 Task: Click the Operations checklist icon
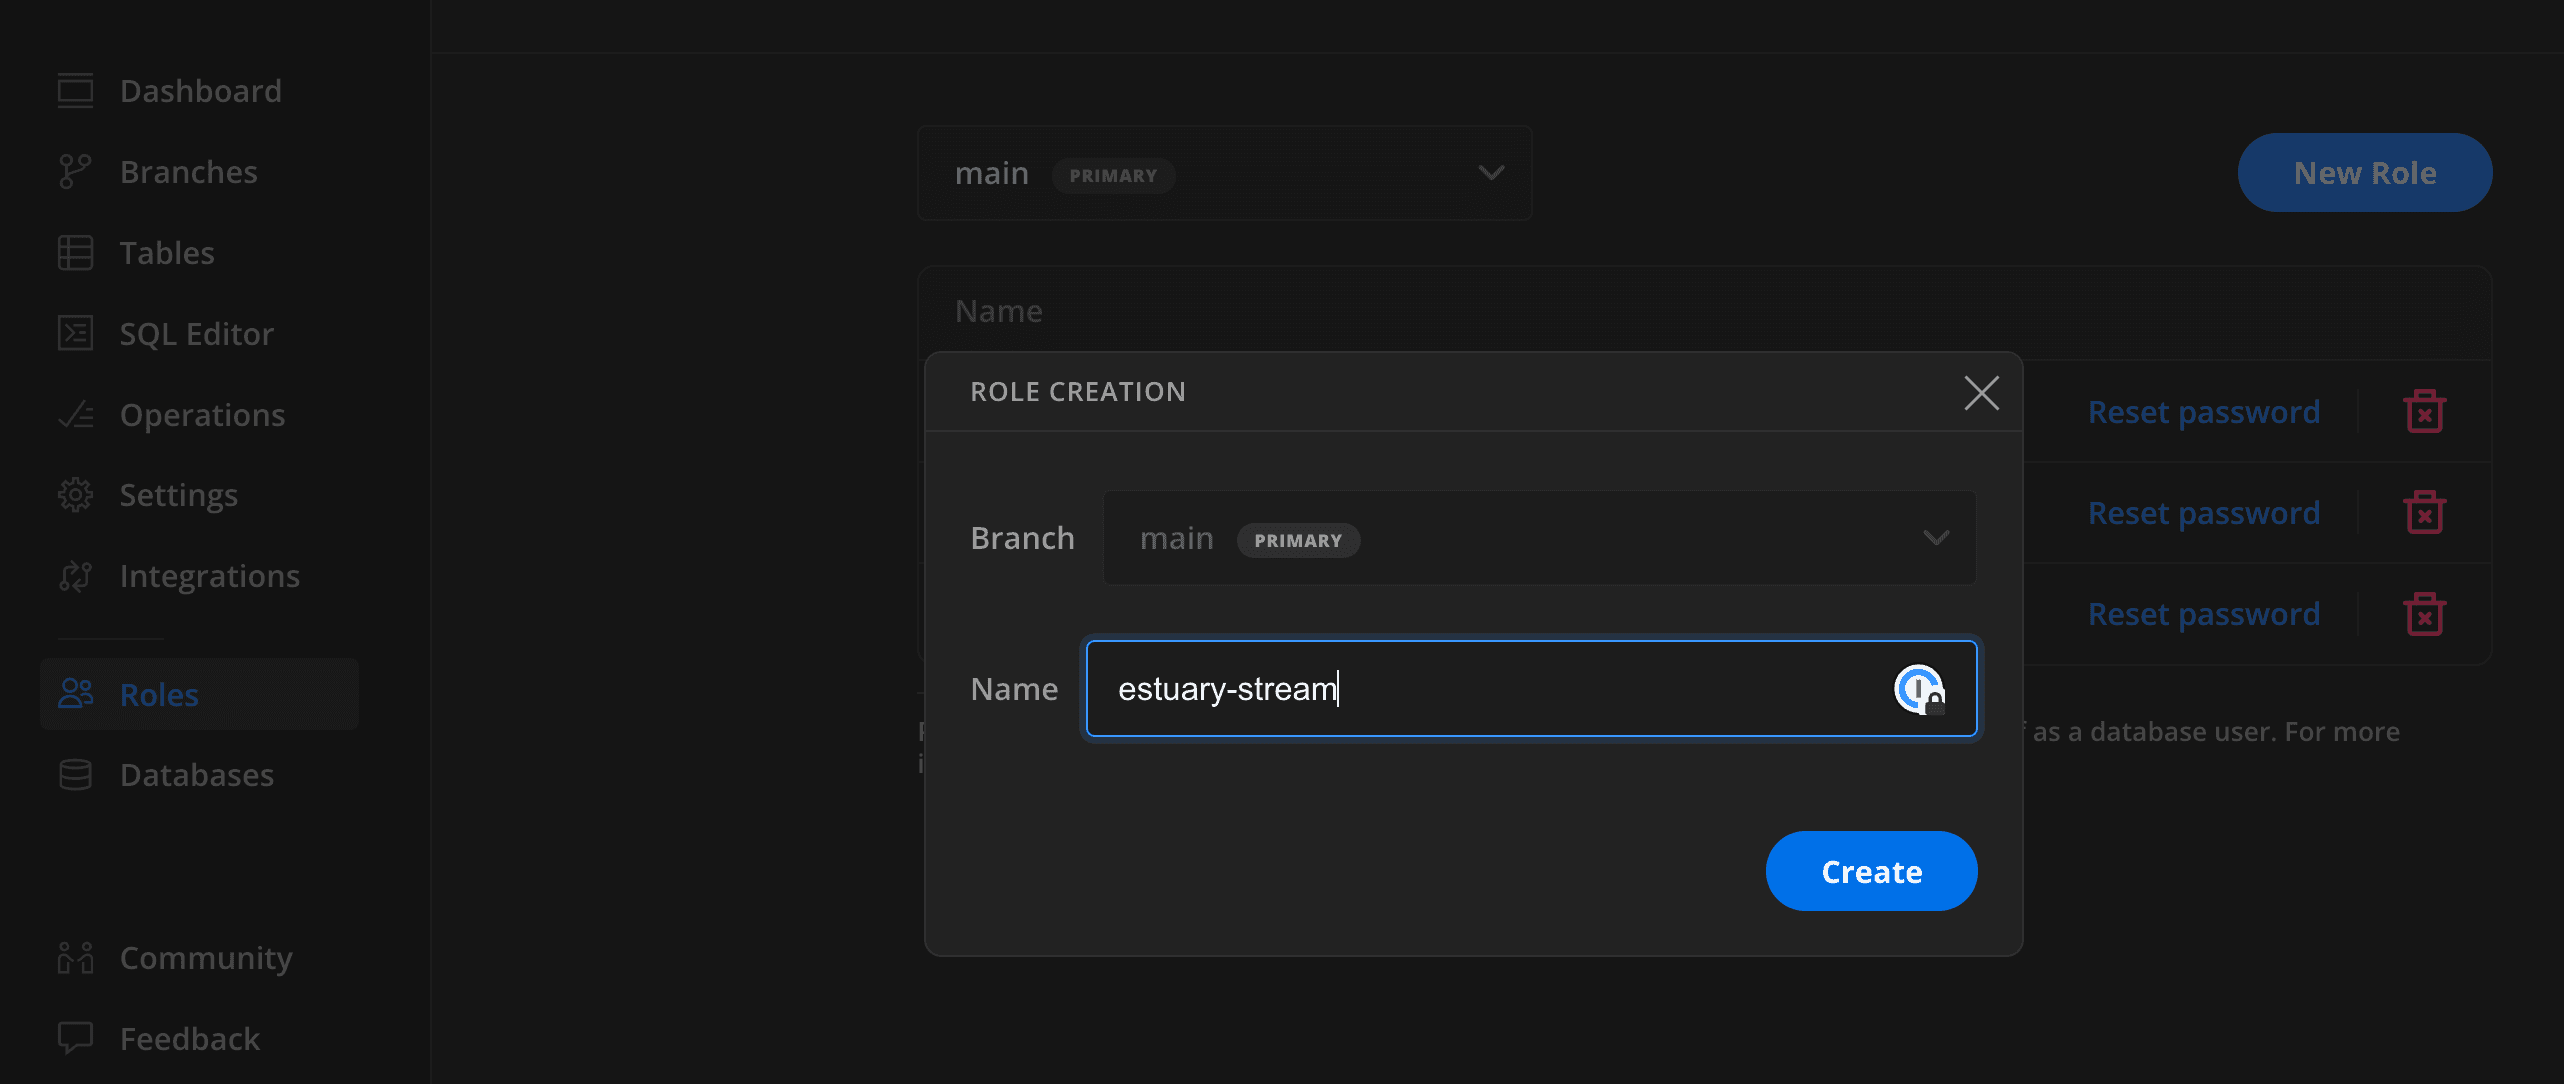coord(75,415)
